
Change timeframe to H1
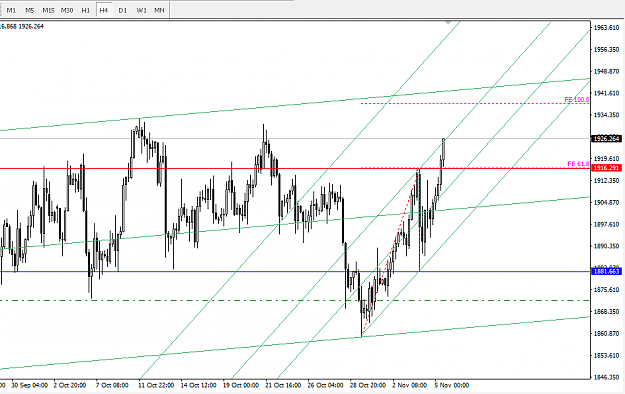point(85,10)
